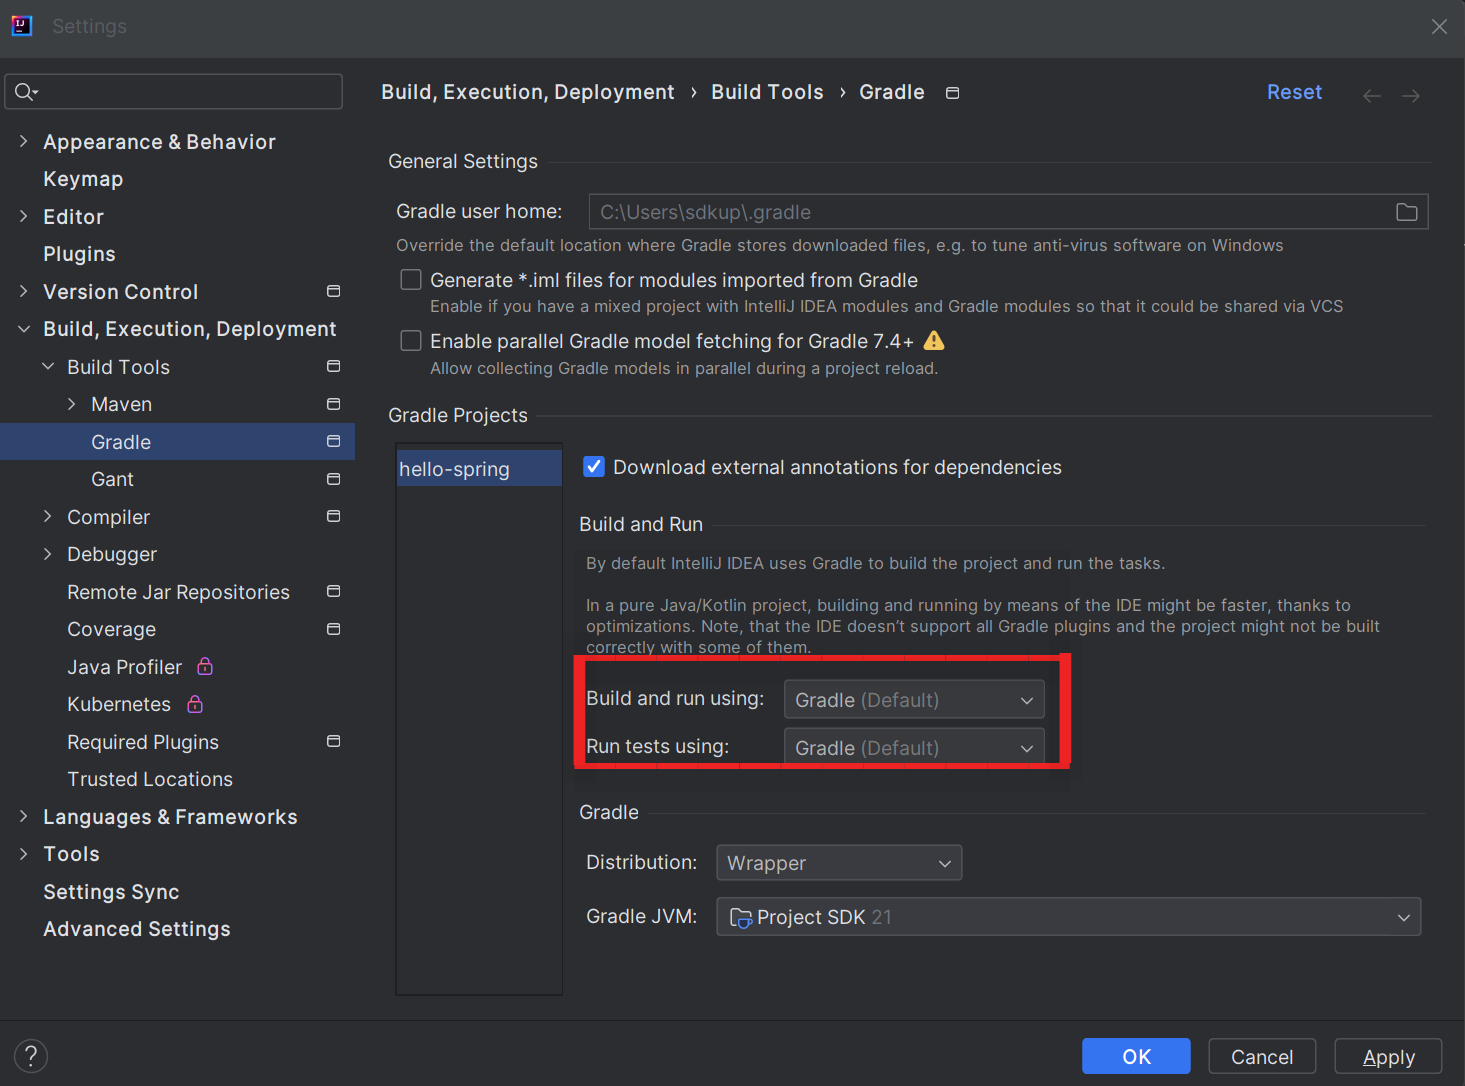Click the Project SDK folder icon in Gradle JVM
Image resolution: width=1465 pixels, height=1086 pixels.
(x=741, y=917)
